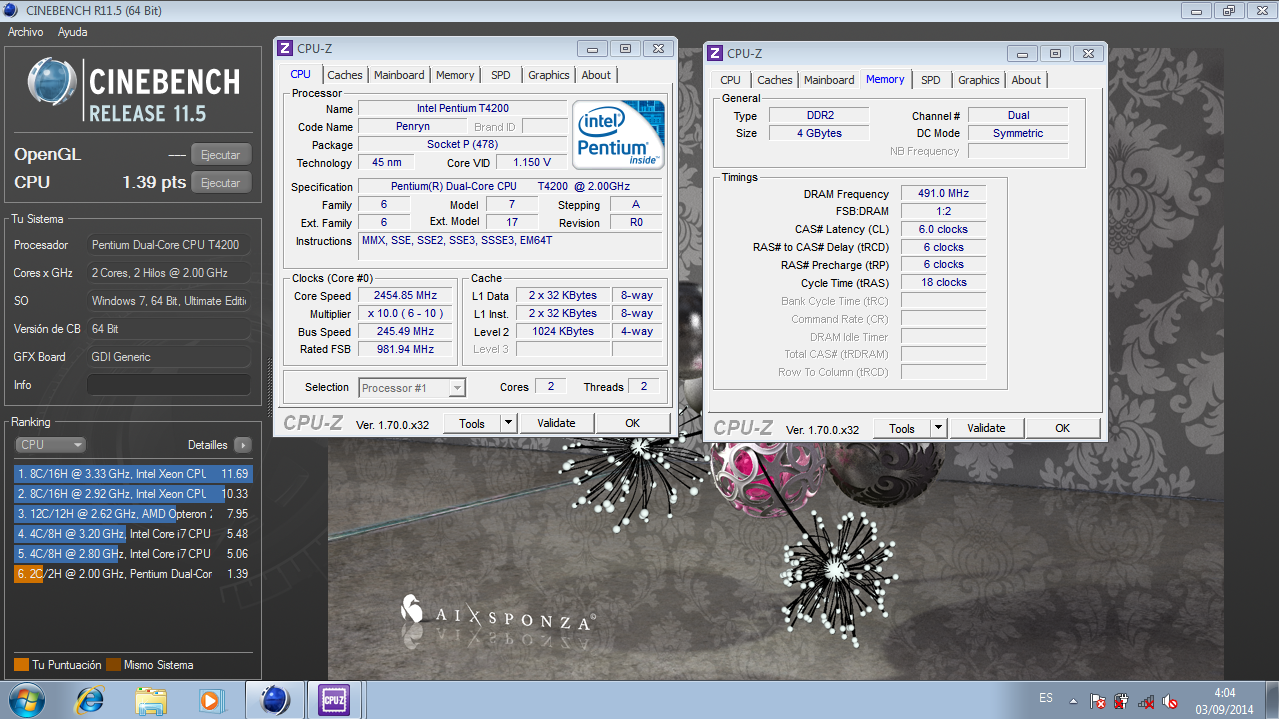
Task: Click the brown Mismo Sistema legend swatch
Action: [x=113, y=665]
